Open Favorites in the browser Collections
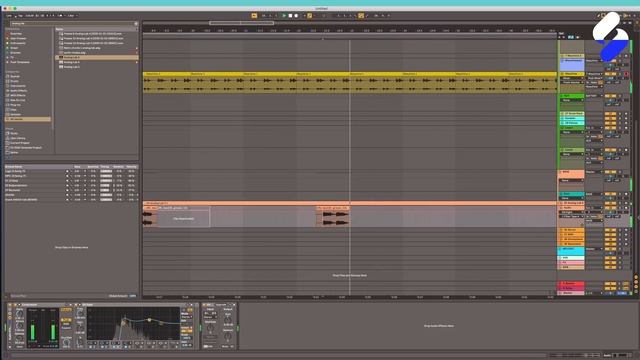 coord(16,33)
